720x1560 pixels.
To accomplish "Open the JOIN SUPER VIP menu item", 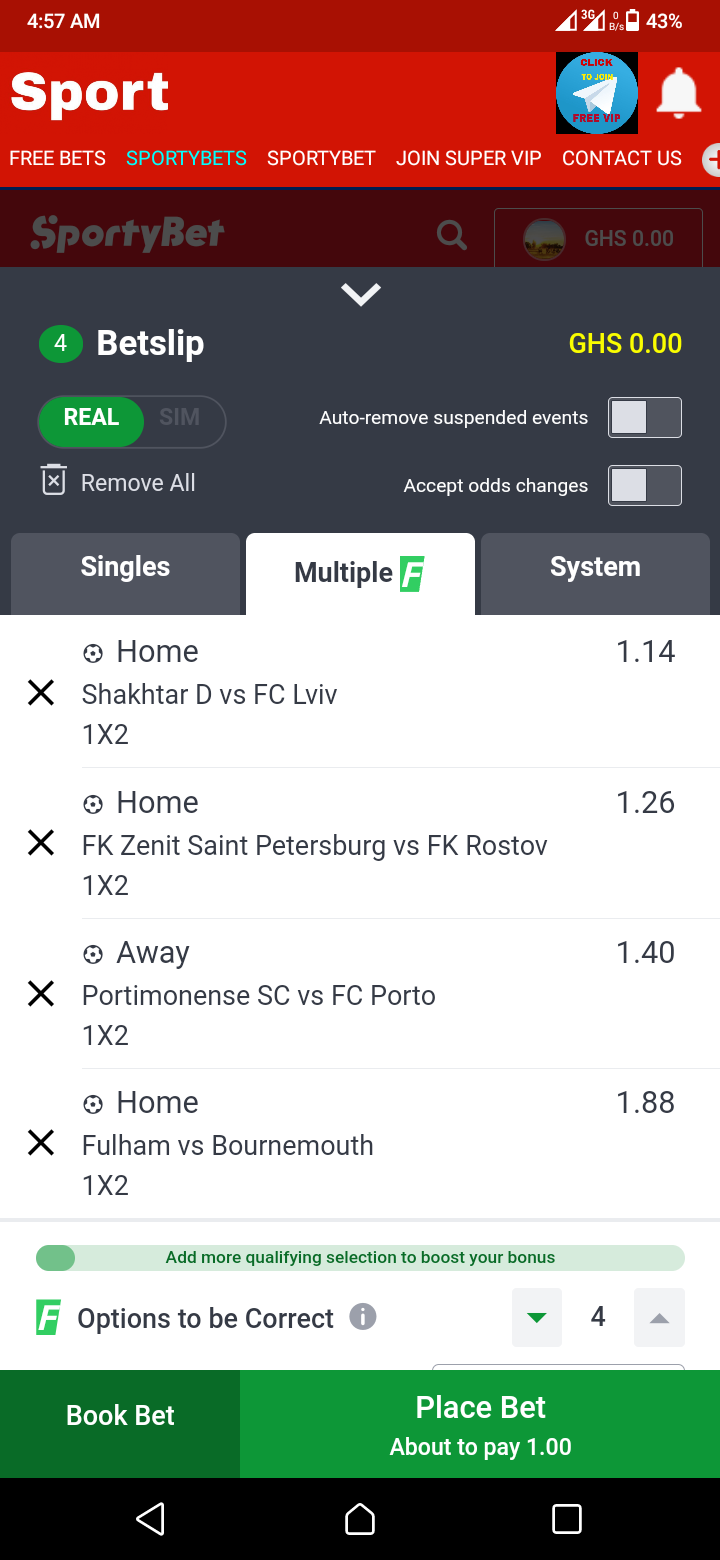I will (x=468, y=158).
